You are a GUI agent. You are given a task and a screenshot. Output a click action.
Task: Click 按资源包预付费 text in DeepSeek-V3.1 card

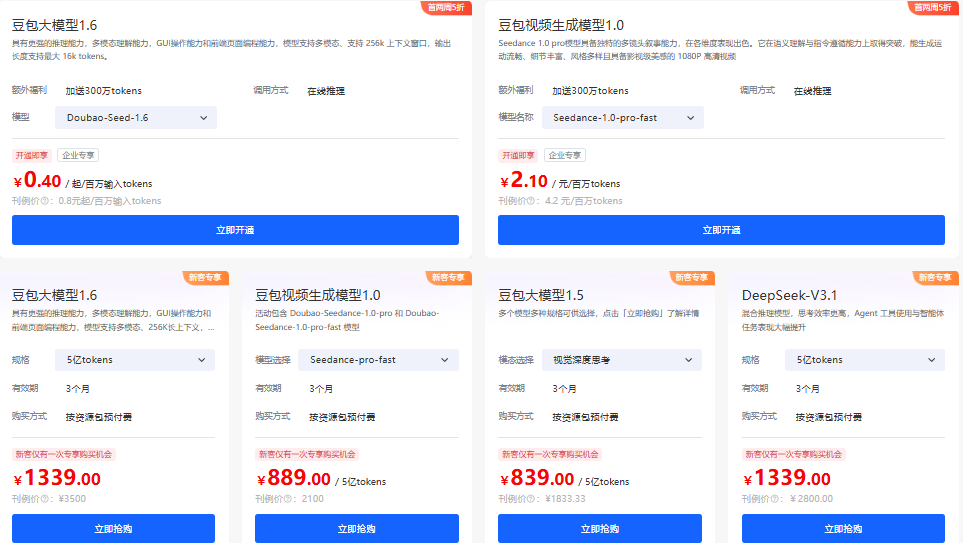point(828,417)
